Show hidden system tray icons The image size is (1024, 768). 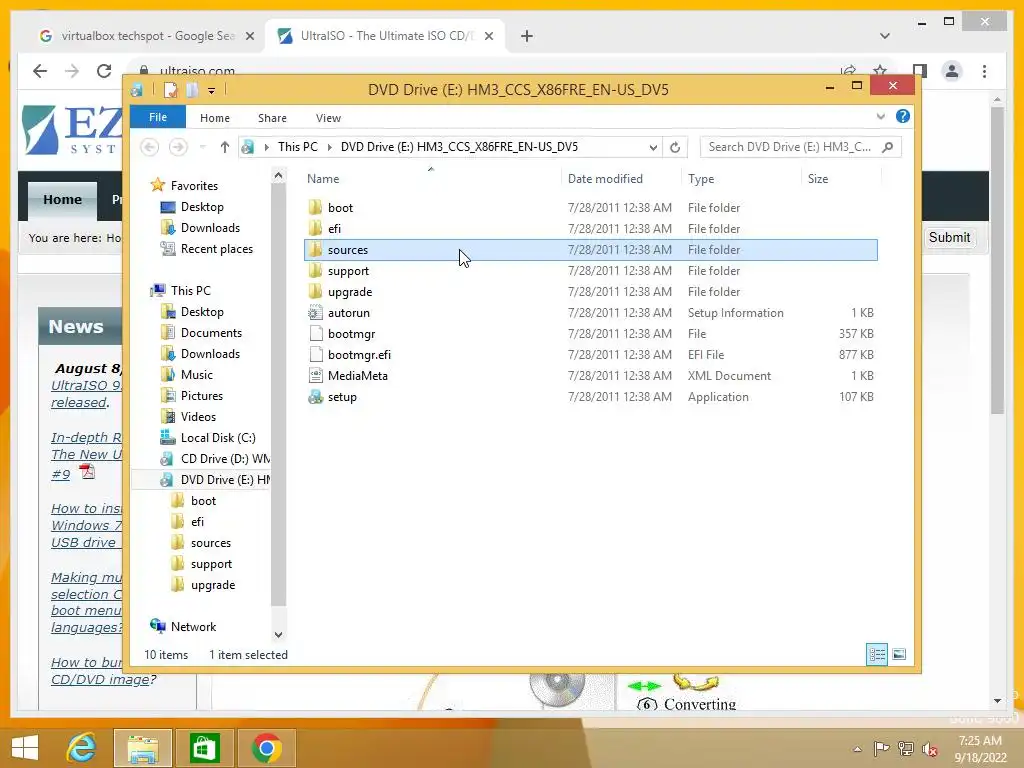tap(857, 749)
